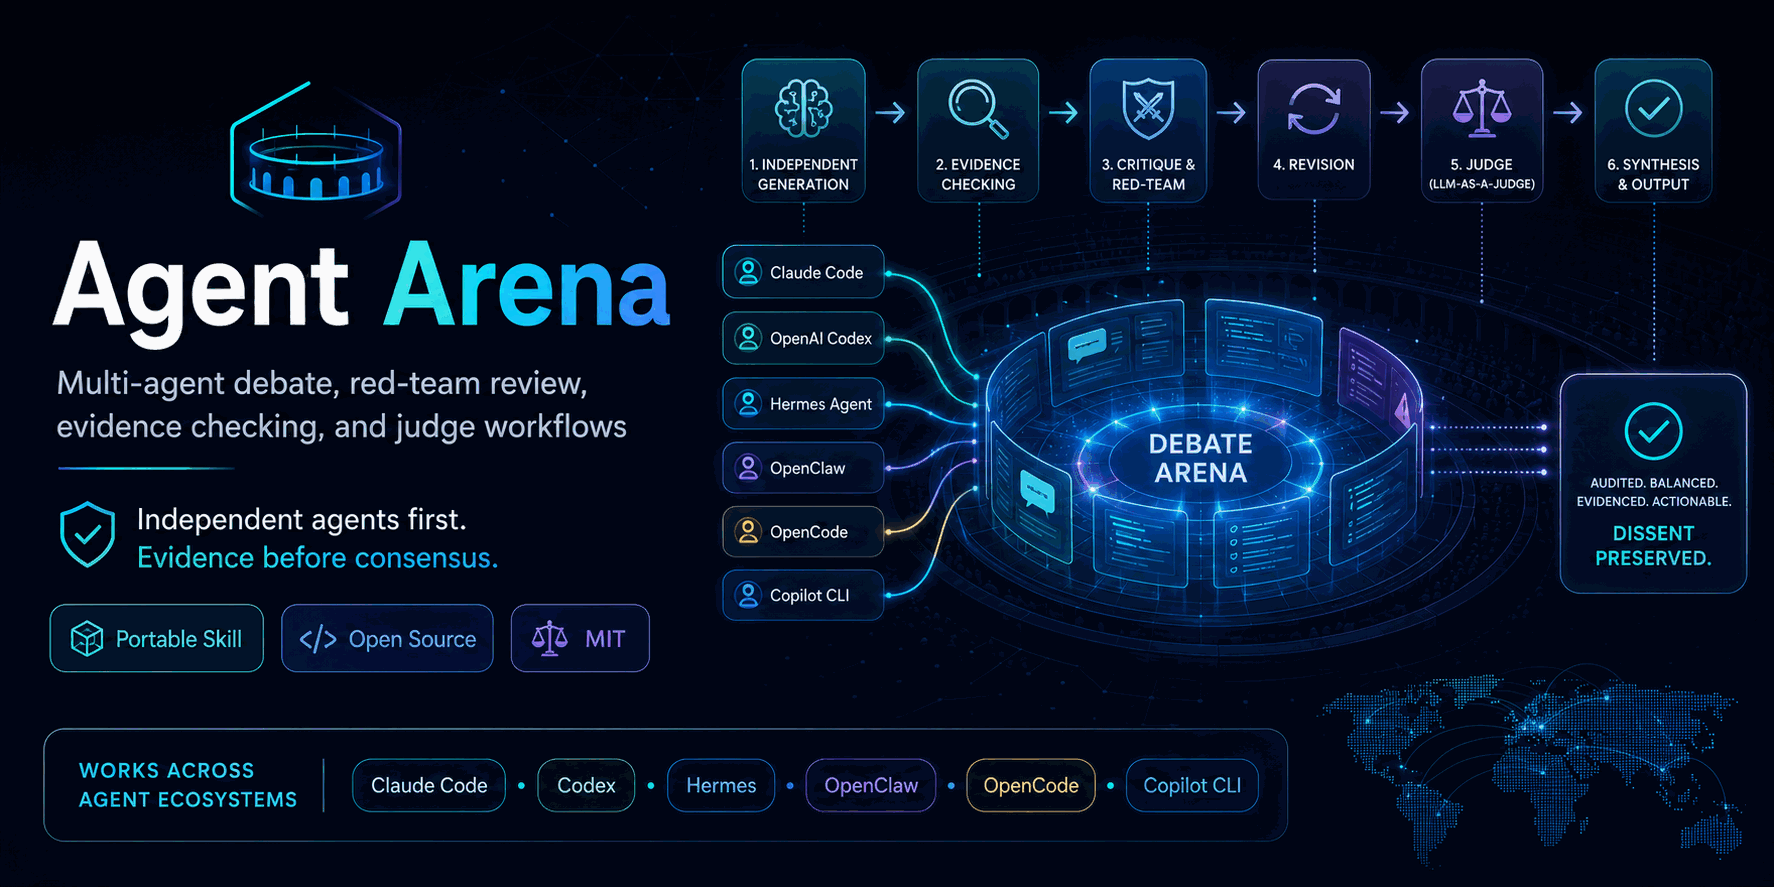Choose the Codex ecosystem pill
Screen dimensions: 1774x887
coord(586,785)
